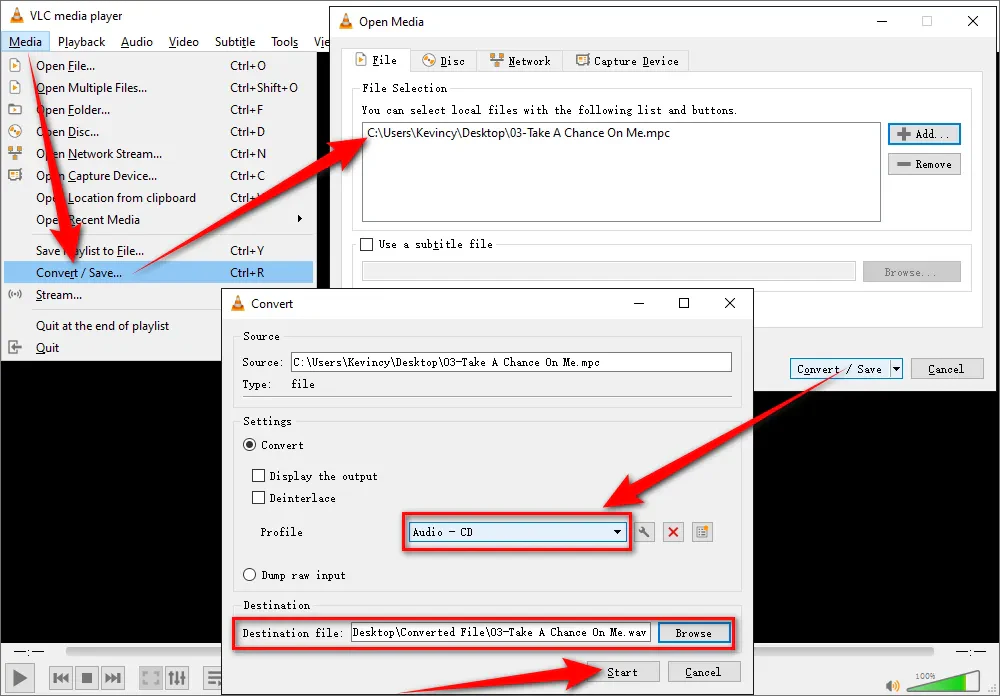Open the Video menu
Screen dimensions: 1000x696
click(x=184, y=41)
